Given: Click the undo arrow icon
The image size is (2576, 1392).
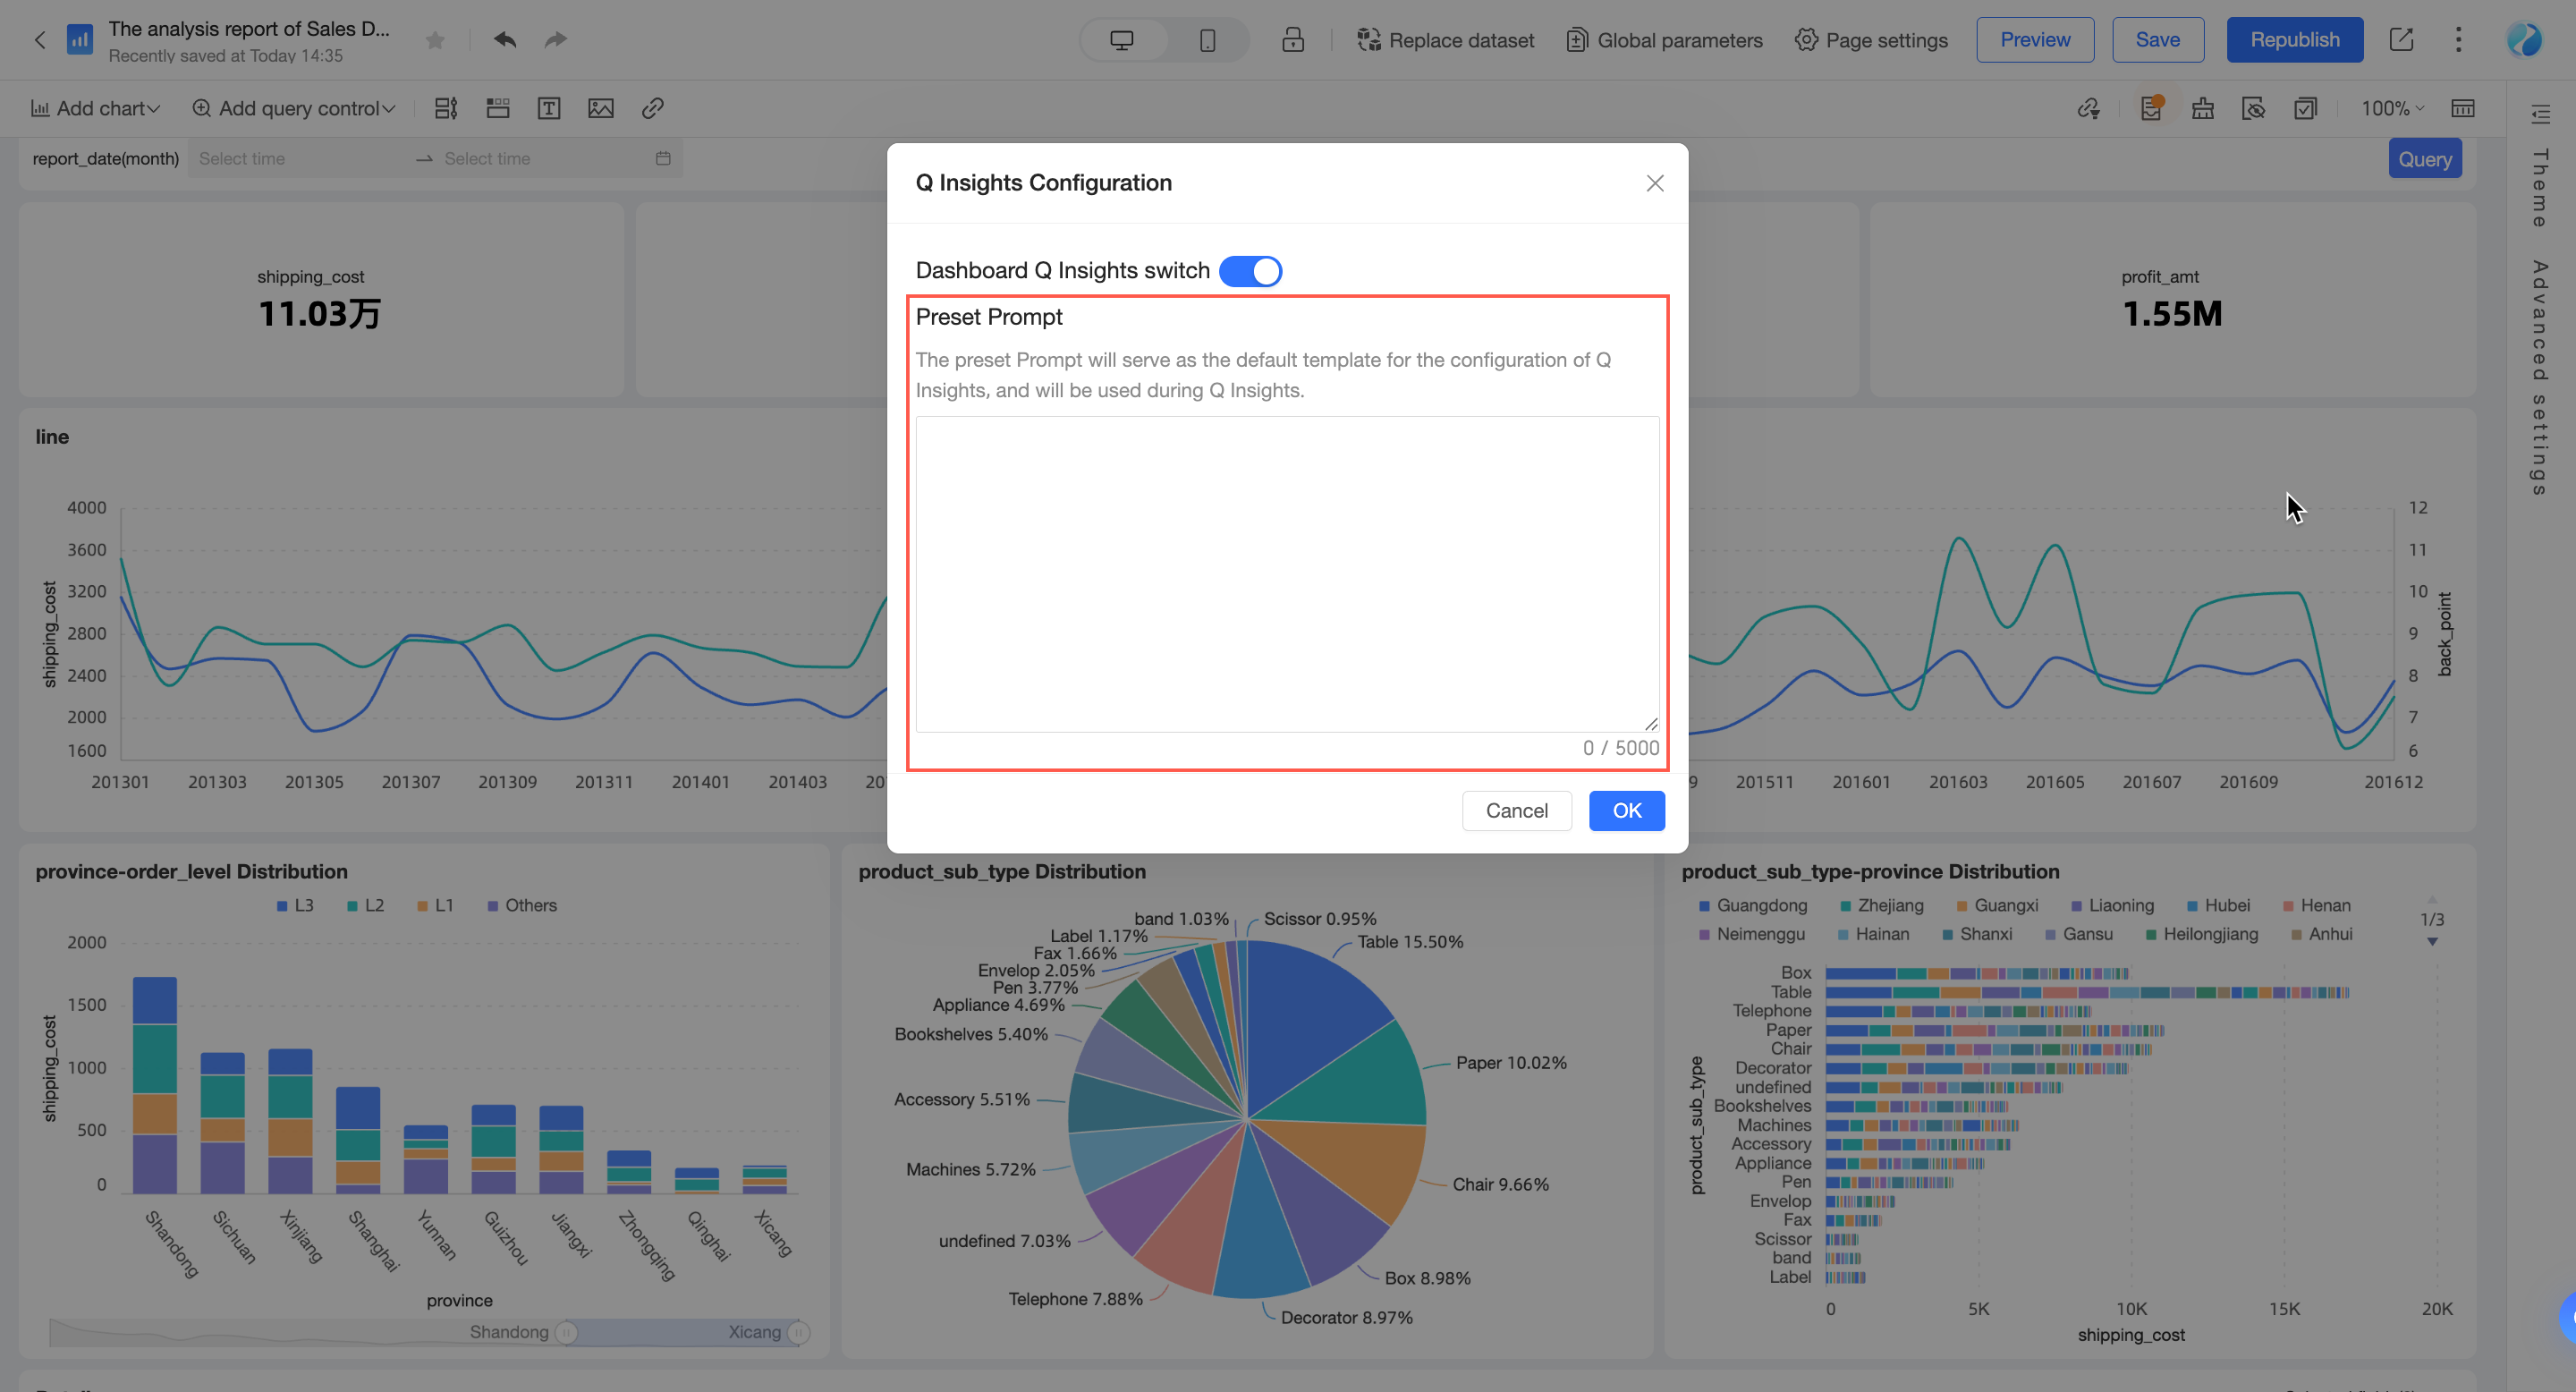Looking at the screenshot, I should point(505,40).
